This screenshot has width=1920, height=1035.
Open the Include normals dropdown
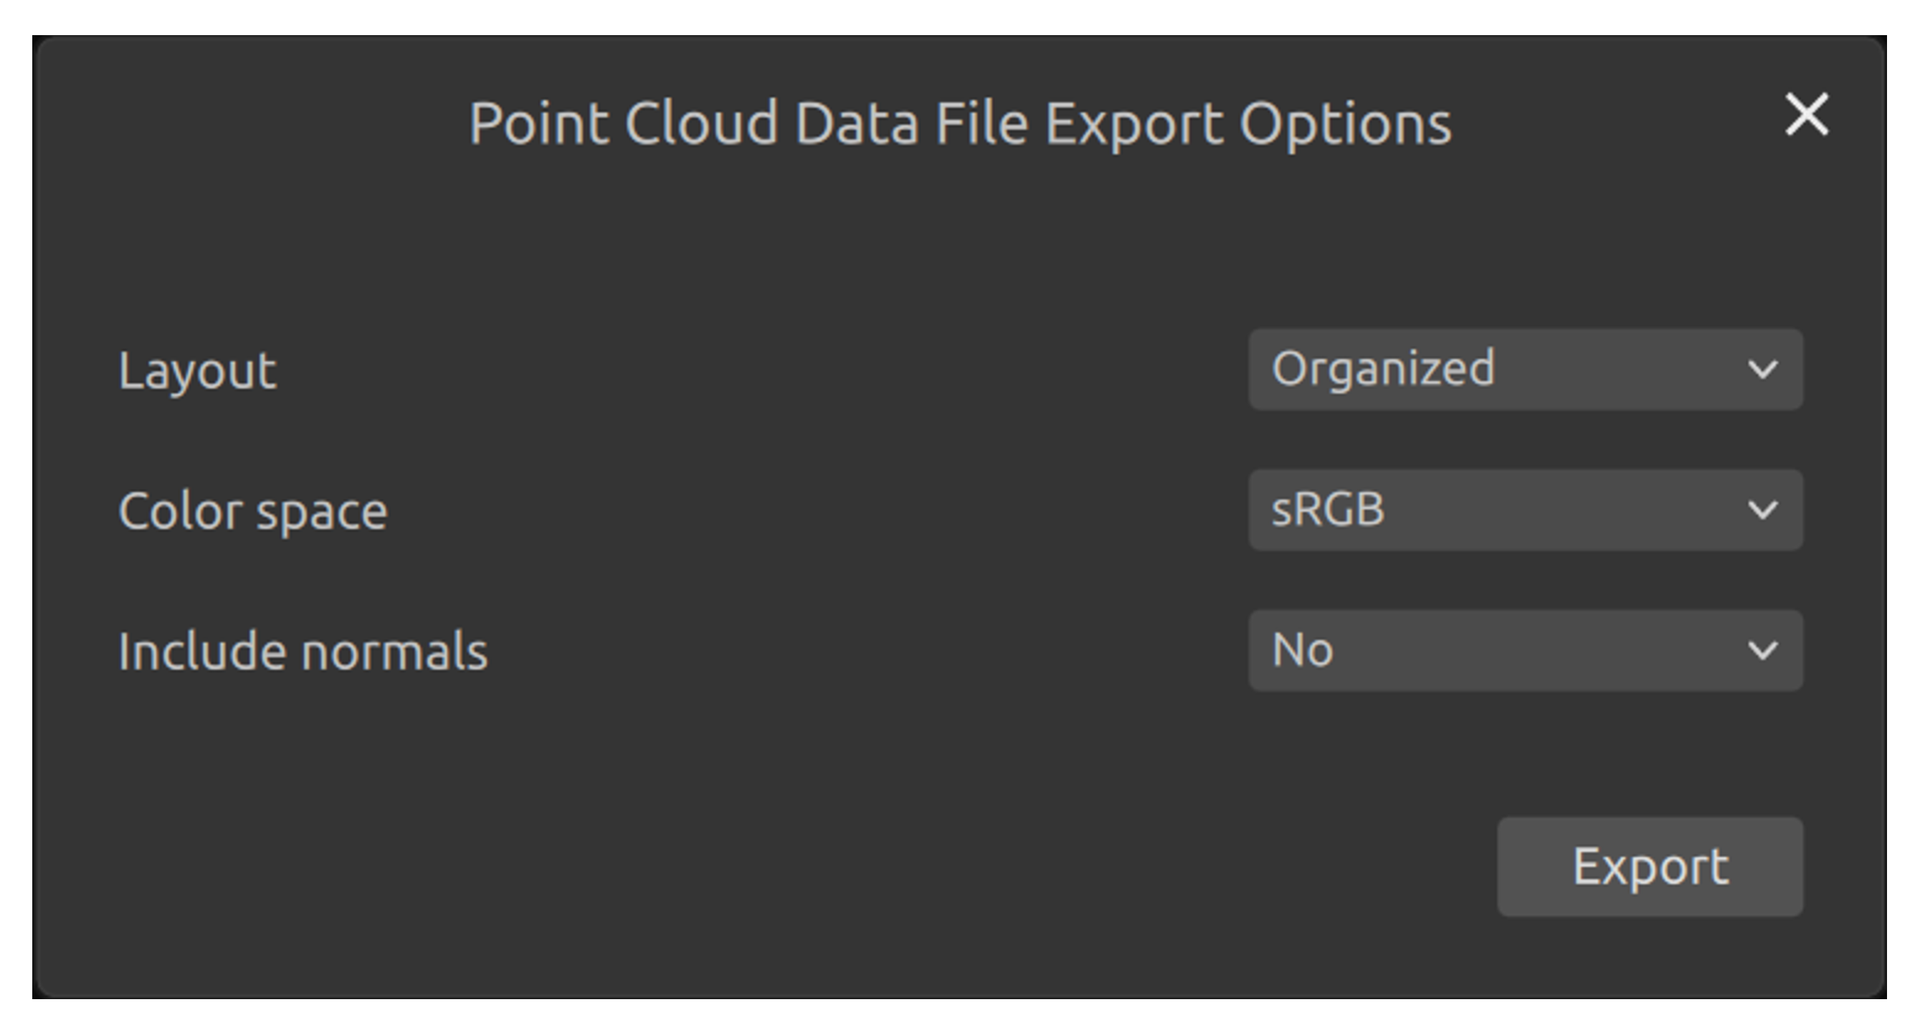1524,651
